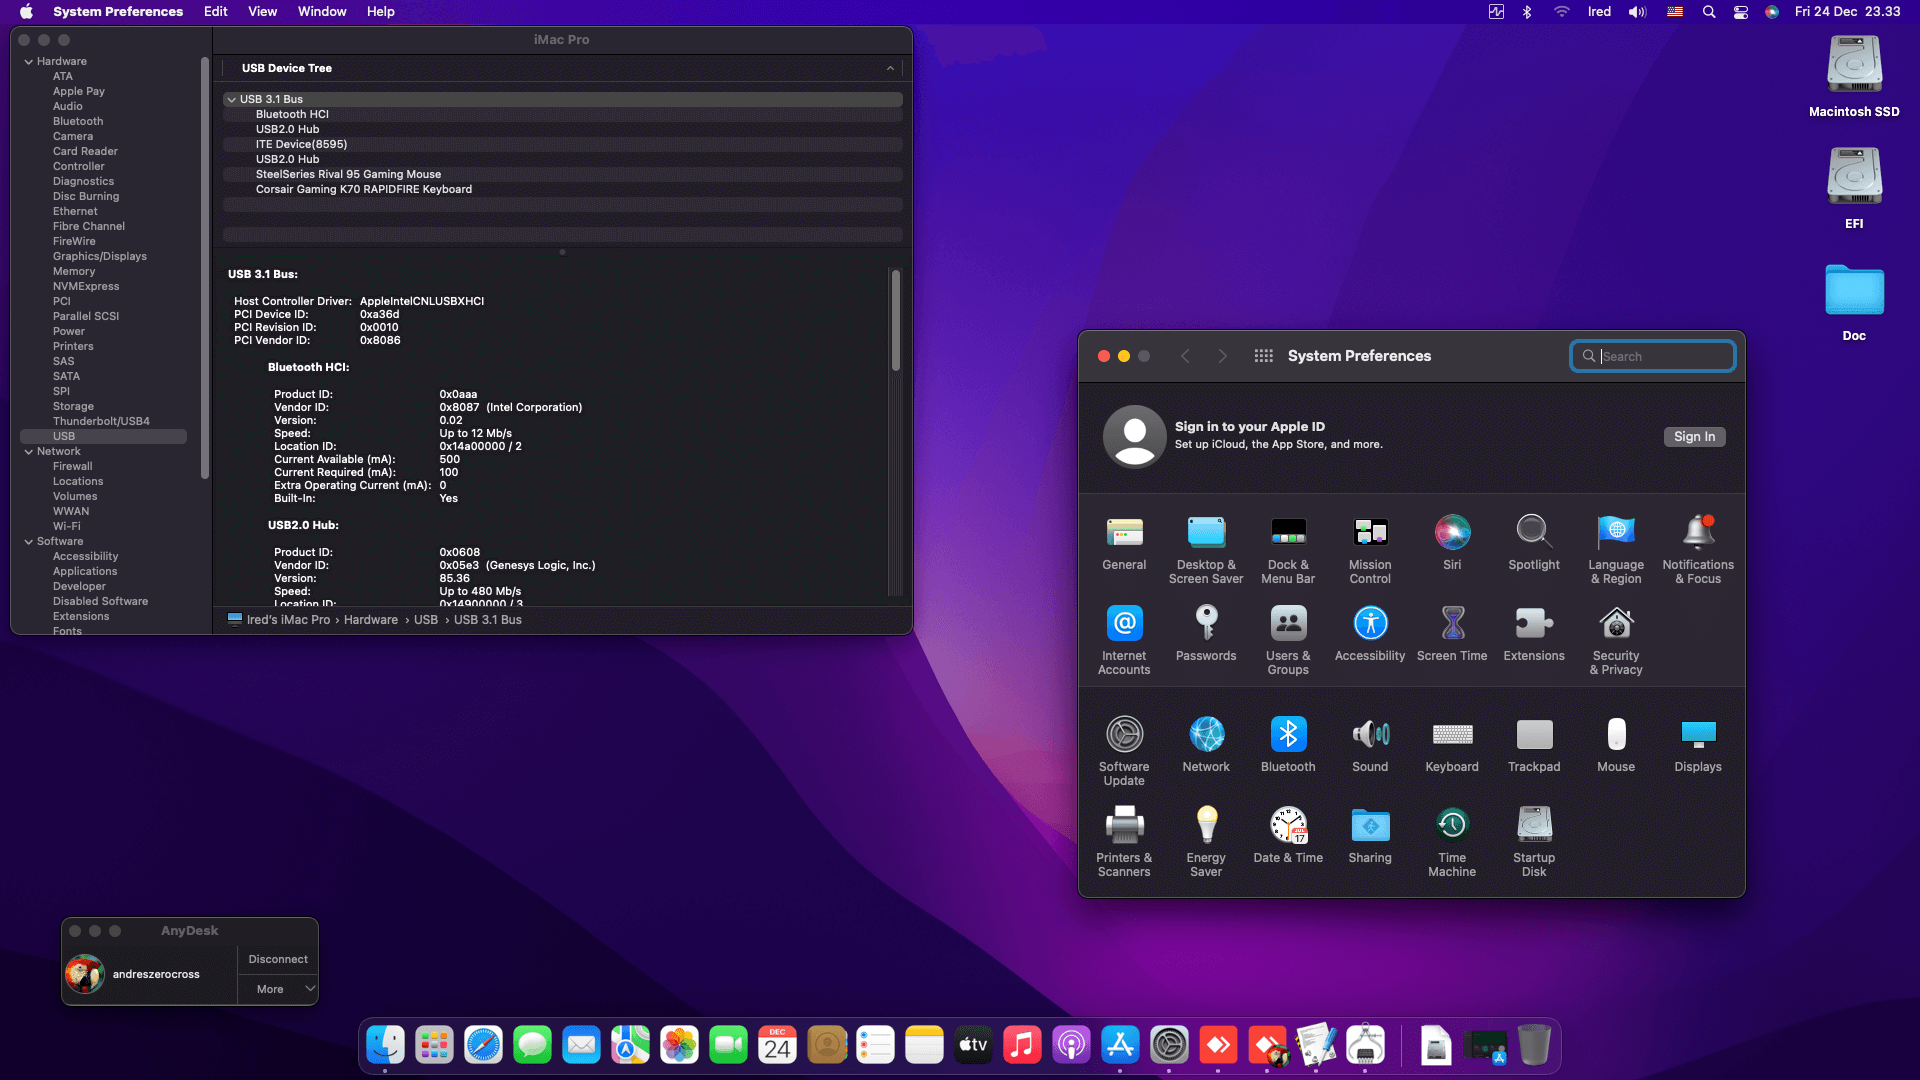
Task: Collapse the Software section in sidebar
Action: click(x=29, y=542)
